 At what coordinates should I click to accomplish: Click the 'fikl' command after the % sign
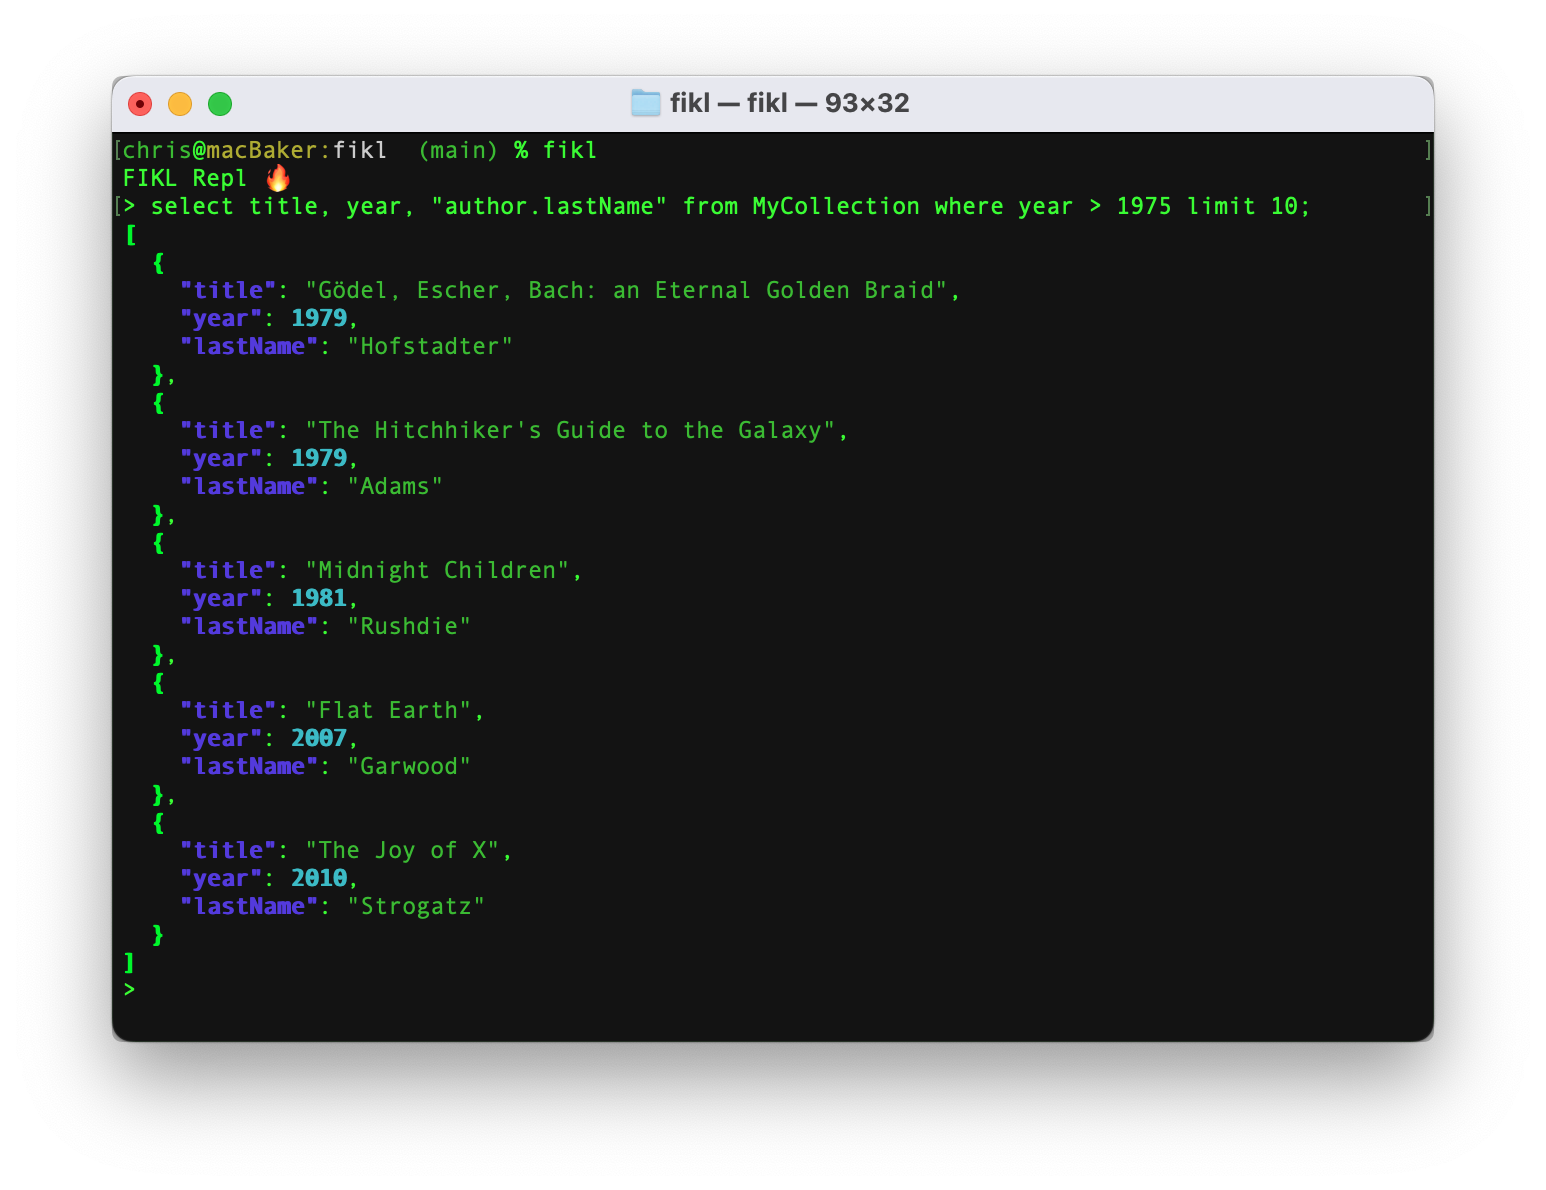[570, 150]
